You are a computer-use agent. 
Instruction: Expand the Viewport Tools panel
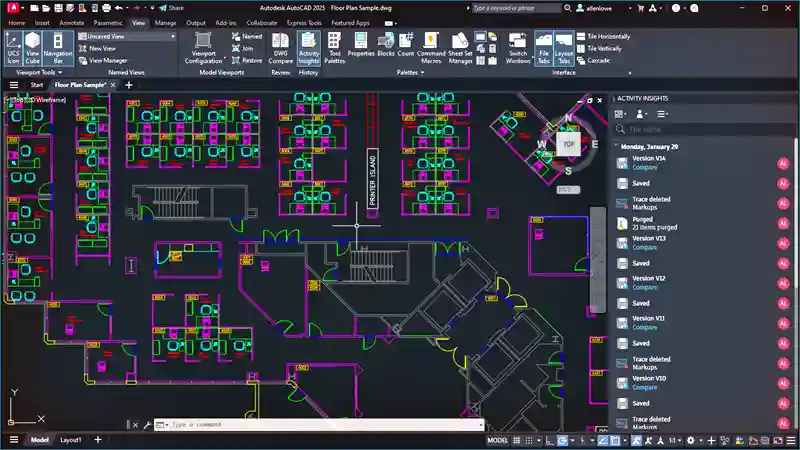click(x=39, y=72)
